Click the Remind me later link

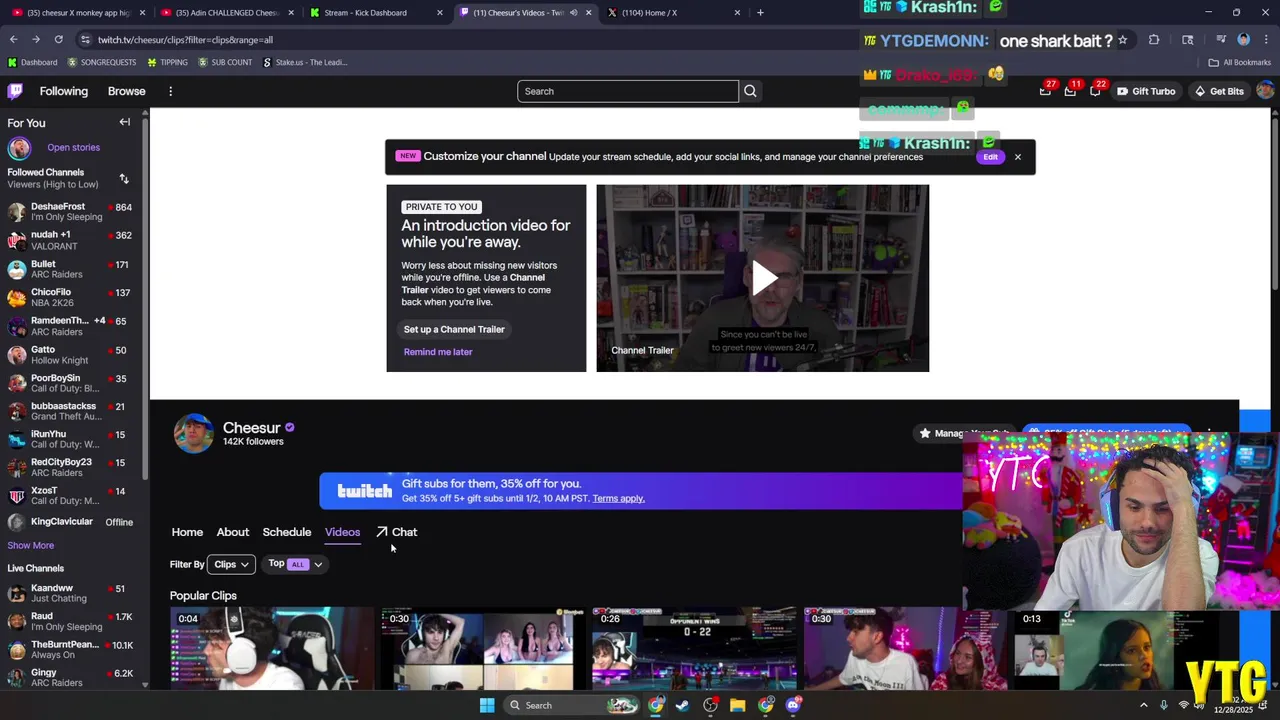[x=438, y=352]
